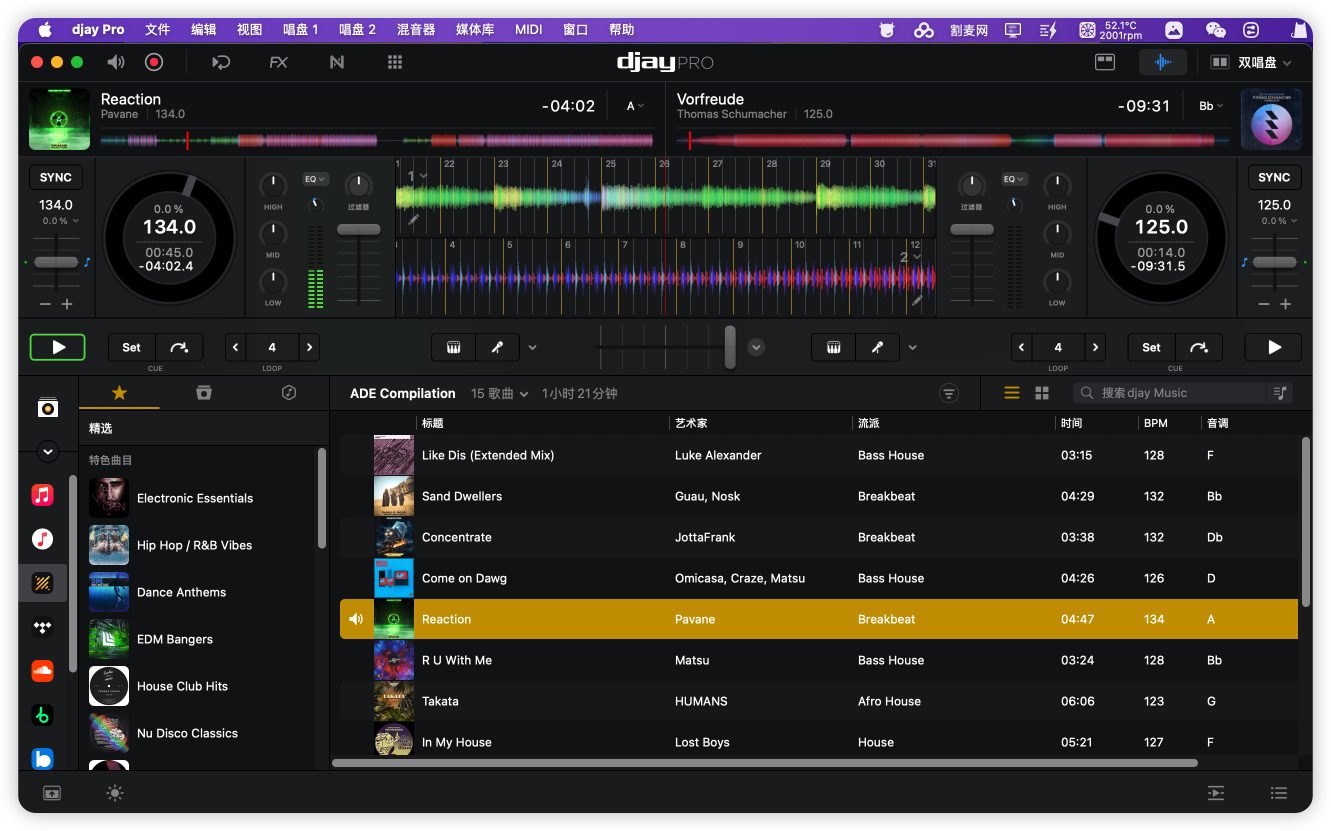Expand Deck 2 tools chevron next to microphone
This screenshot has height=831, width=1331.
pos(912,348)
